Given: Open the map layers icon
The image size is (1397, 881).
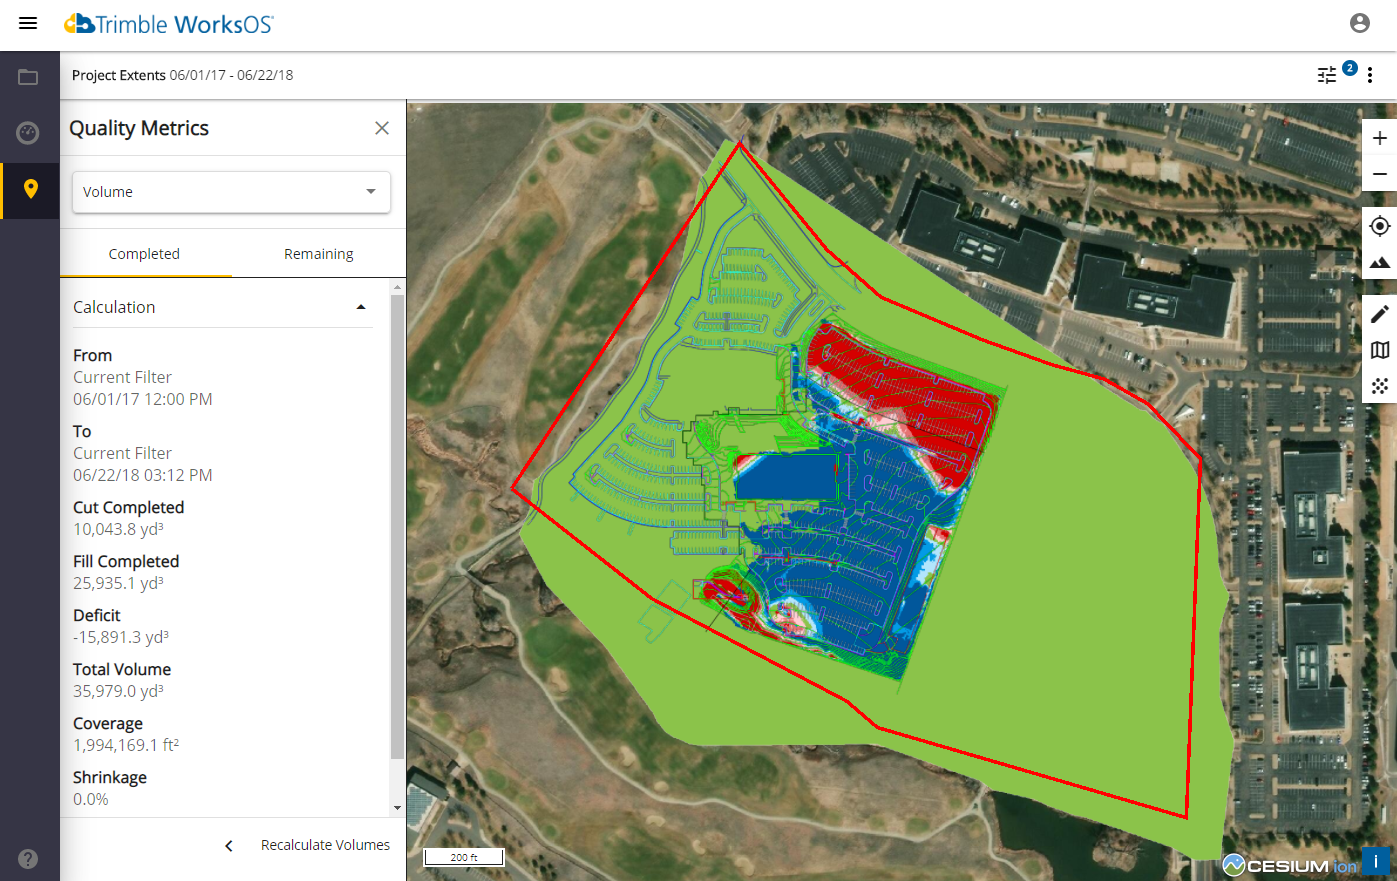Looking at the screenshot, I should click(x=1380, y=350).
